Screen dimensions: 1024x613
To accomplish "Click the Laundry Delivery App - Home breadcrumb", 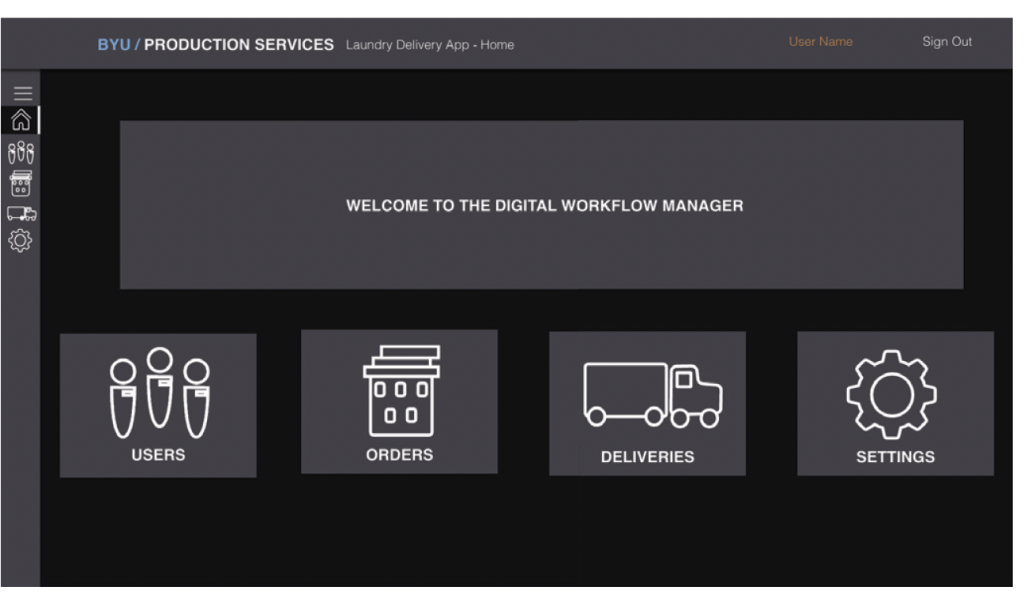I will [x=429, y=45].
